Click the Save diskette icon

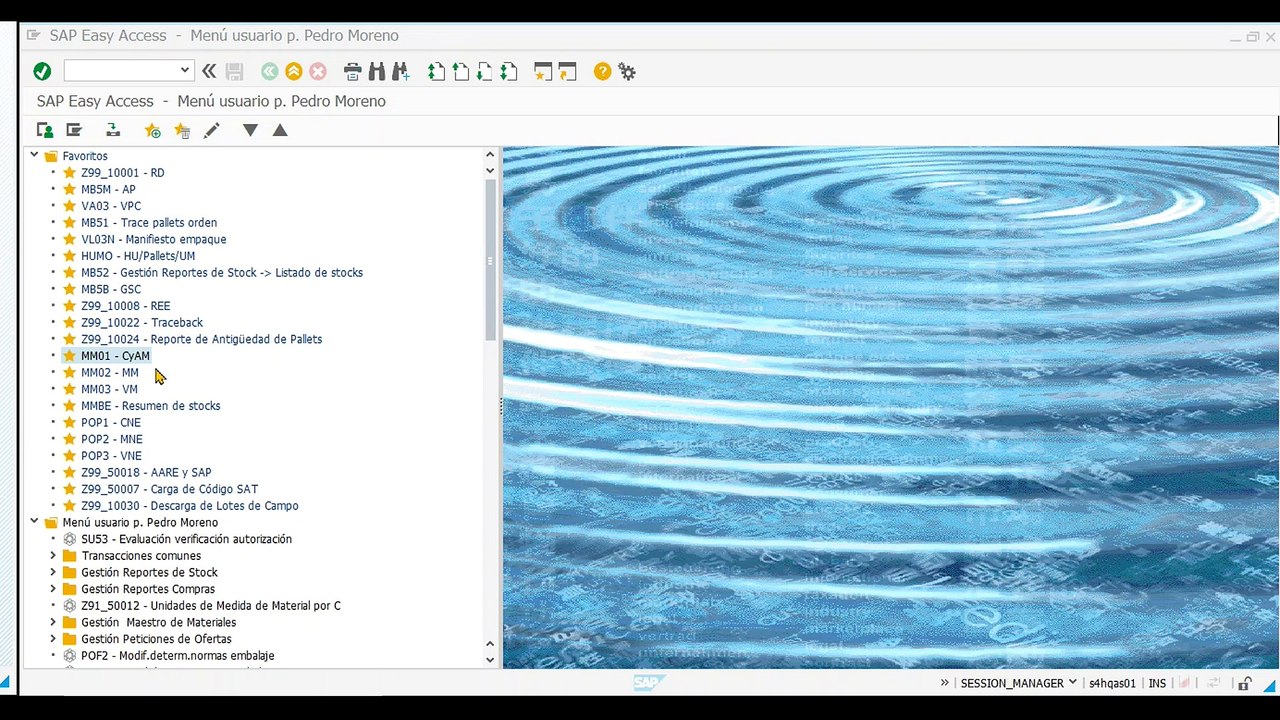pos(234,71)
